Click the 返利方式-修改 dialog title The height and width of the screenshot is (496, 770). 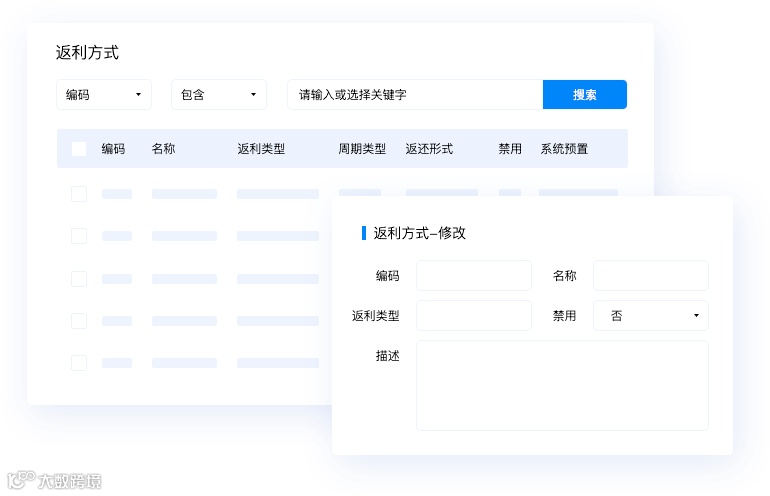[x=419, y=233]
